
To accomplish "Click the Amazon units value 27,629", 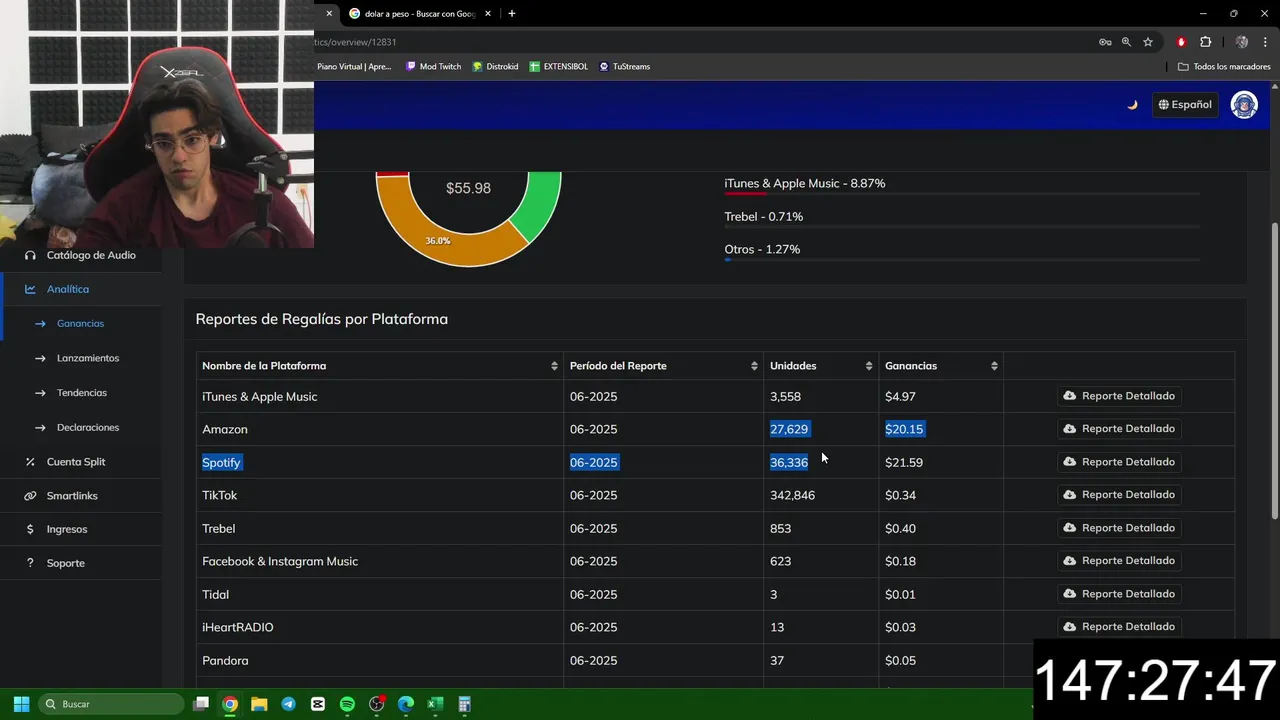I will pyautogui.click(x=789, y=429).
